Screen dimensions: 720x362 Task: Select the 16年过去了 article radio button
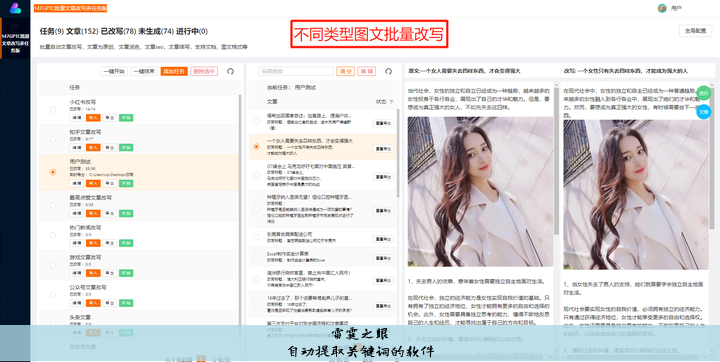tap(256, 304)
